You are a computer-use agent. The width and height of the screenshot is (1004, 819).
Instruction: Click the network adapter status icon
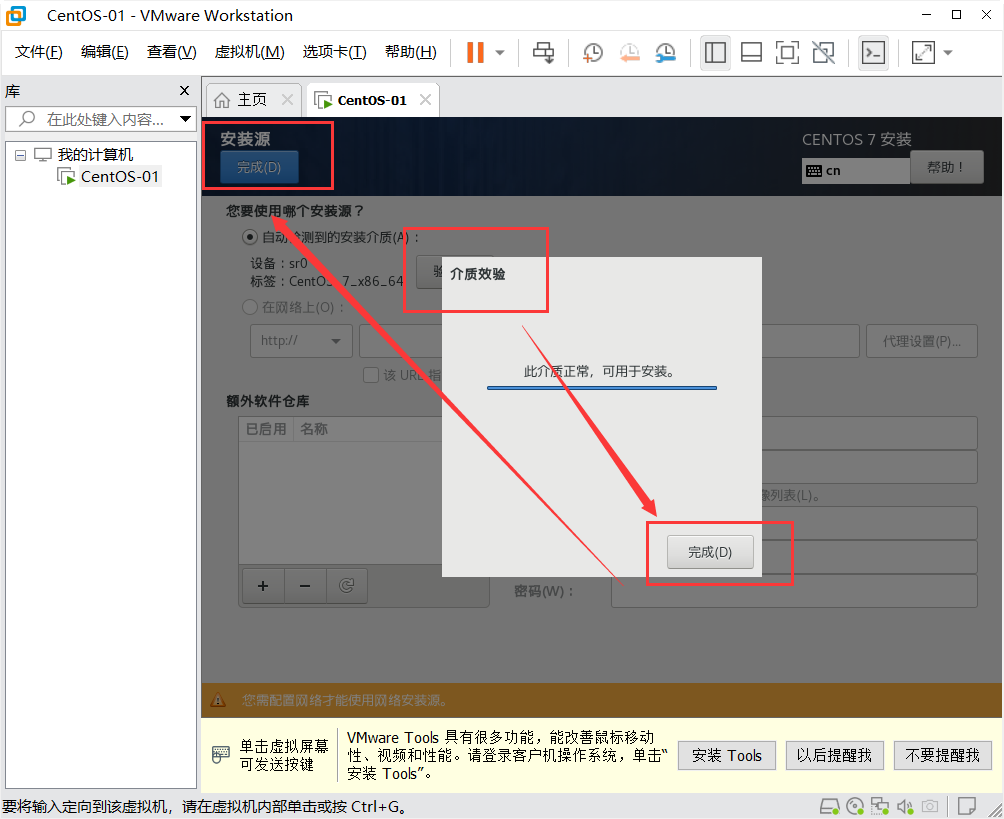pyautogui.click(x=880, y=806)
